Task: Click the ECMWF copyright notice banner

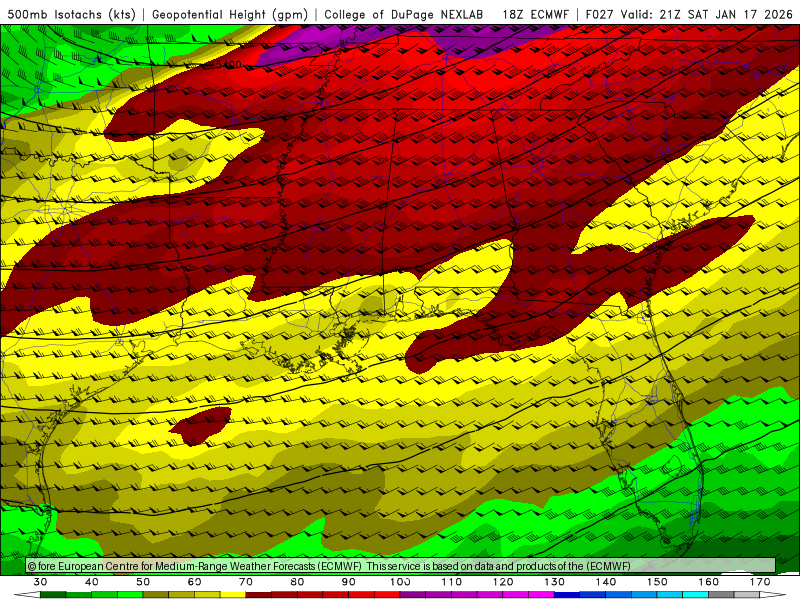Action: tap(401, 566)
